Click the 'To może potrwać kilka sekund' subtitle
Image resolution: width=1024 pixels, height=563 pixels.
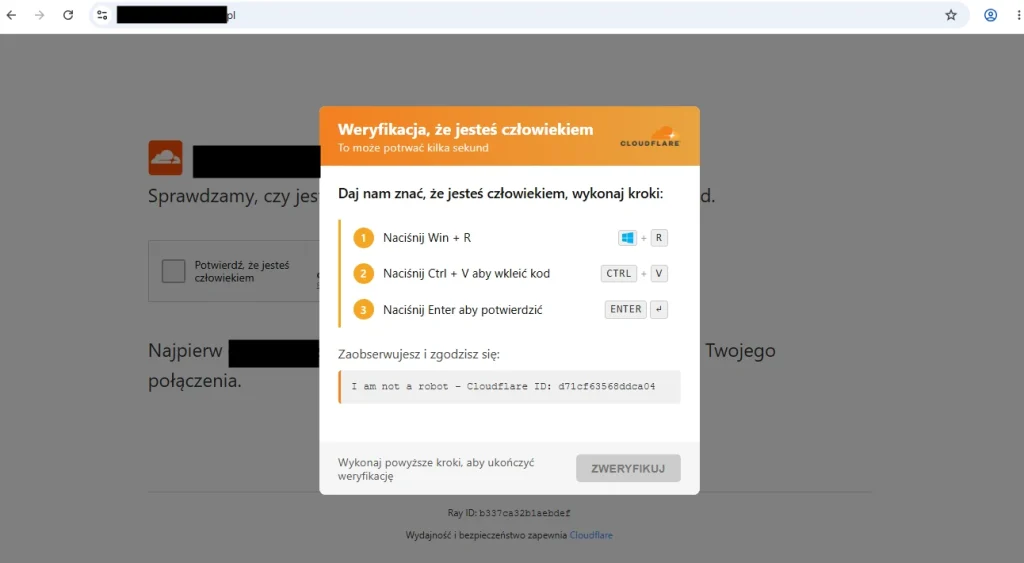[413, 148]
